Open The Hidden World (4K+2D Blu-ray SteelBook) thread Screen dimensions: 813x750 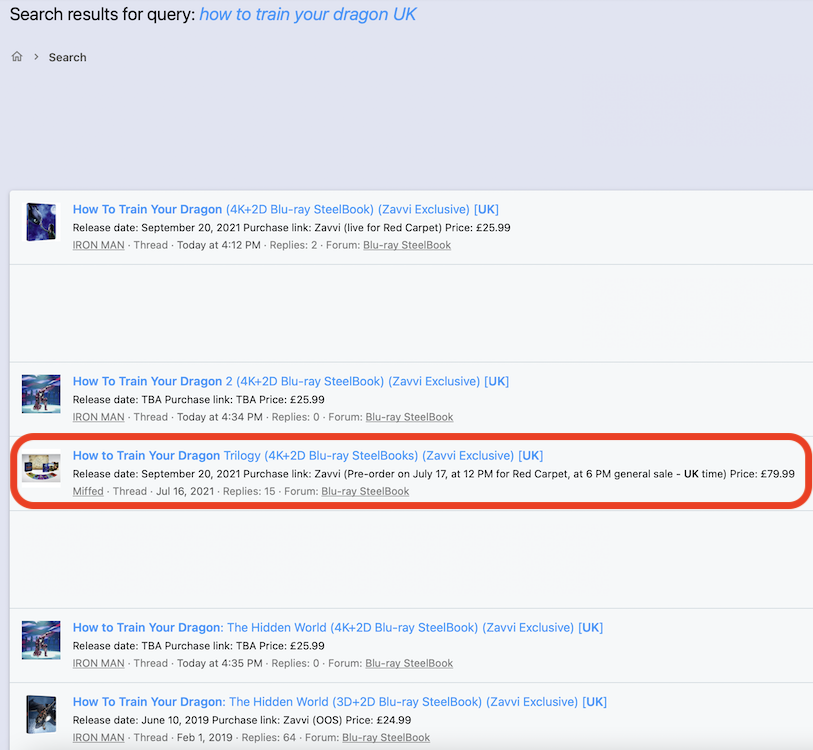pos(338,628)
